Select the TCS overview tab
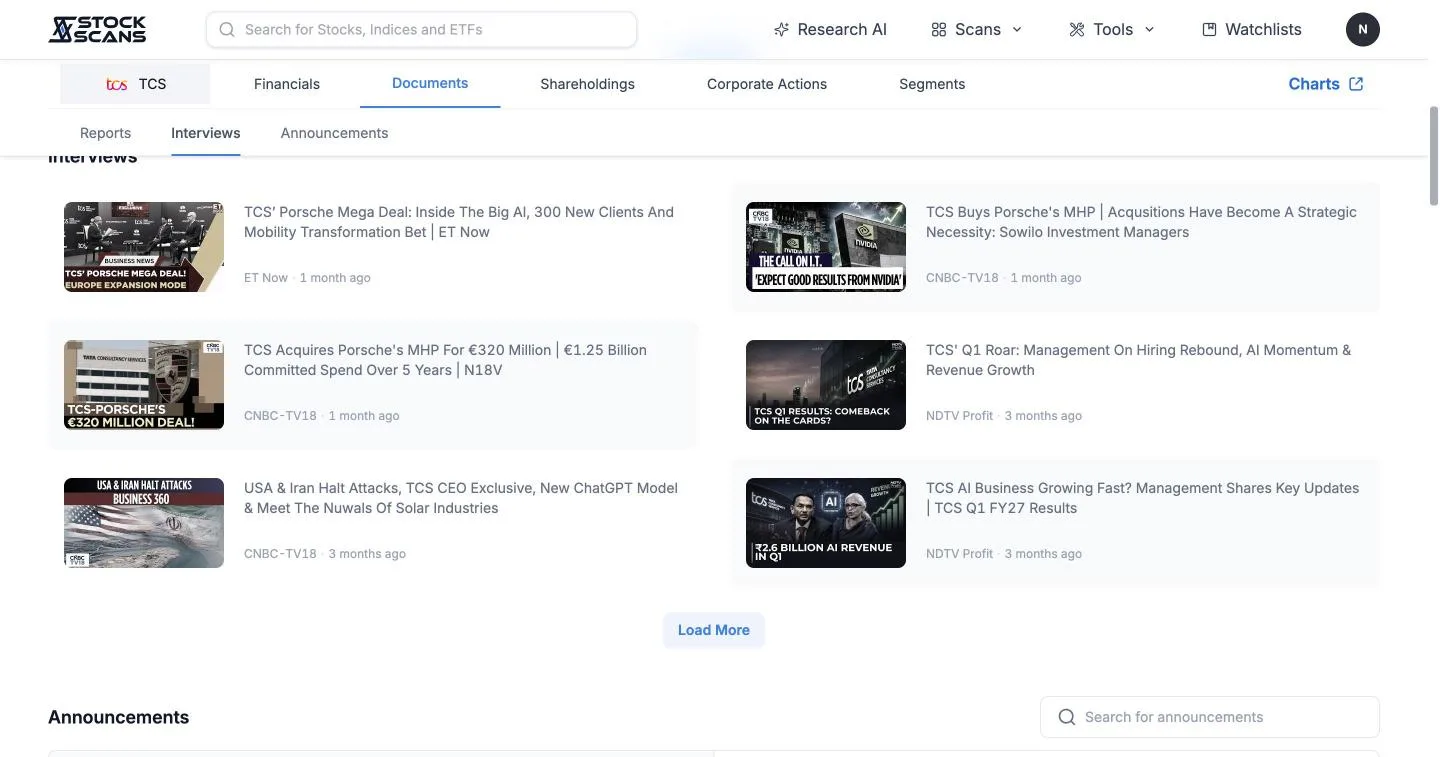This screenshot has width=1440, height=757. 135,84
